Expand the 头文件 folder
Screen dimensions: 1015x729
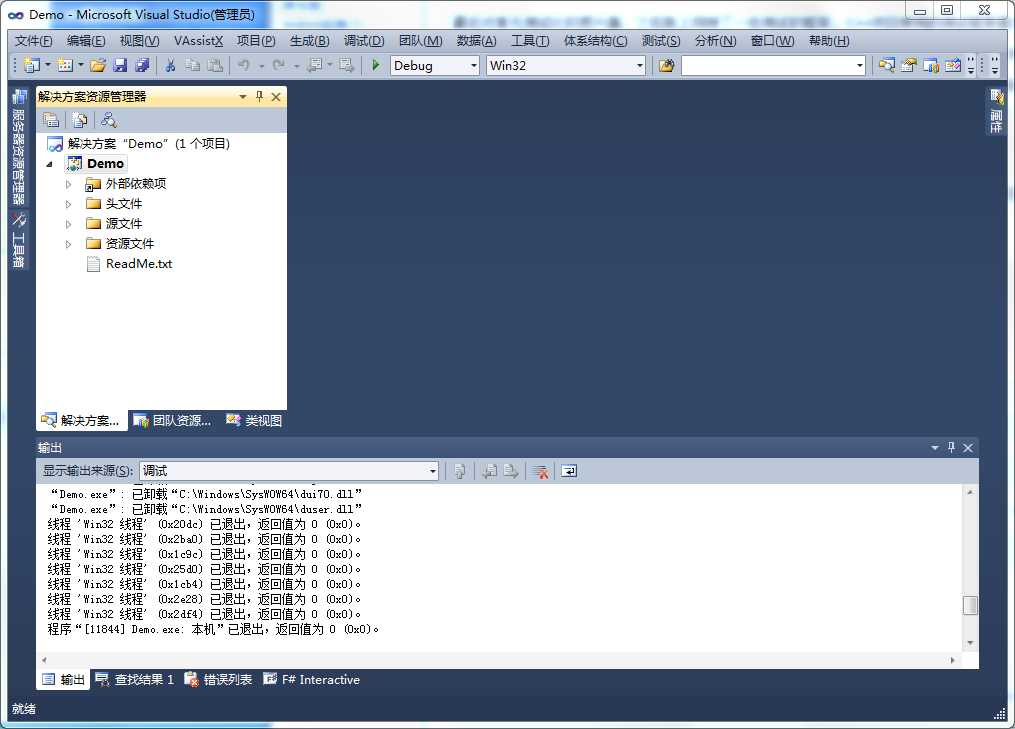(x=68, y=204)
